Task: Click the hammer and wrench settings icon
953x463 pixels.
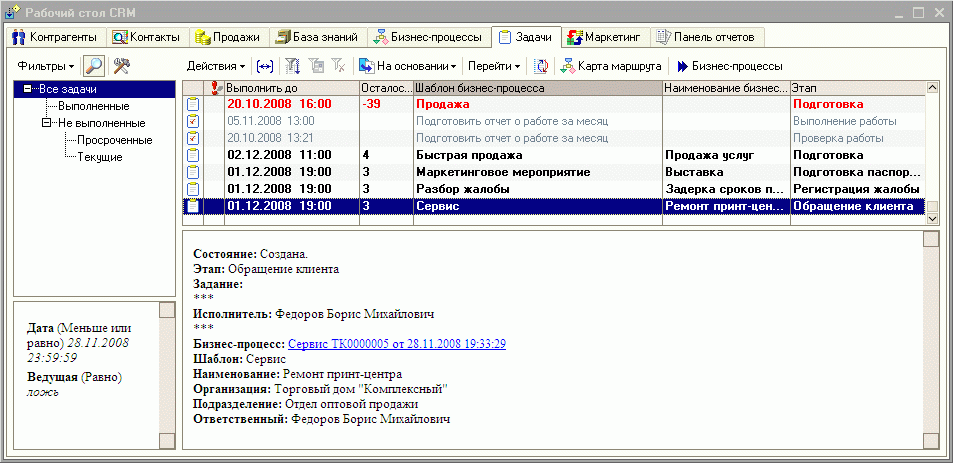Action: pyautogui.click(x=123, y=66)
